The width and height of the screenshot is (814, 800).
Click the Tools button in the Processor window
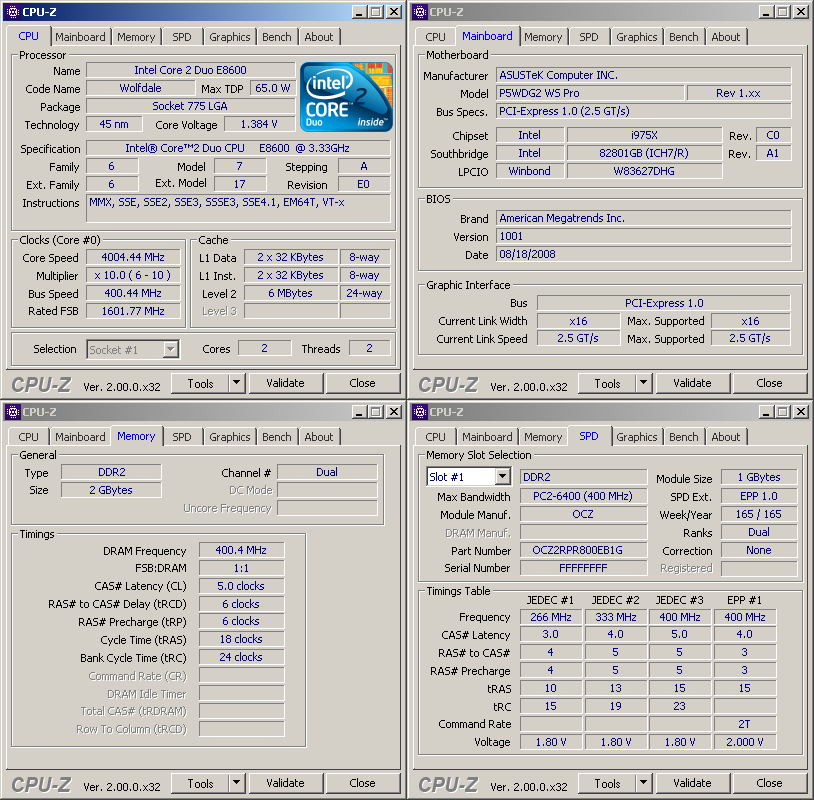point(200,383)
